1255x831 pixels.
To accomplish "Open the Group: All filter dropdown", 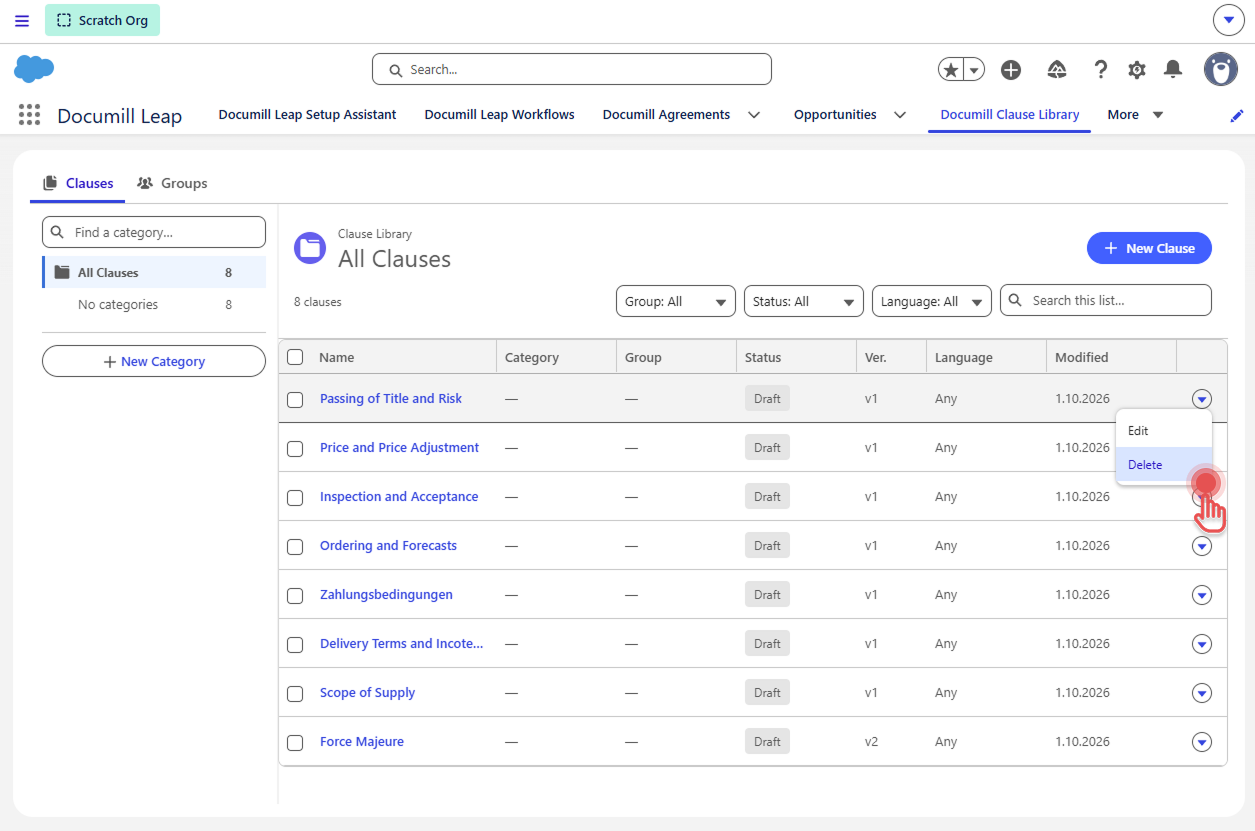I will tap(676, 301).
